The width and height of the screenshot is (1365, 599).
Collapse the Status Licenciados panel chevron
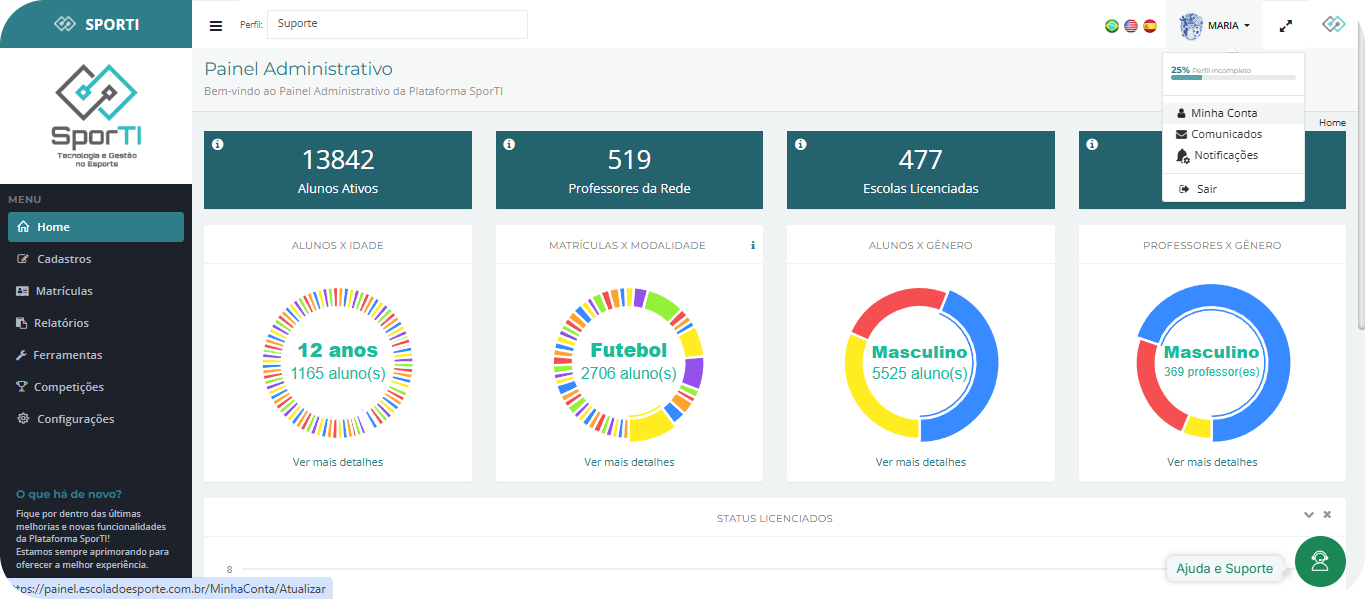pyautogui.click(x=1309, y=515)
